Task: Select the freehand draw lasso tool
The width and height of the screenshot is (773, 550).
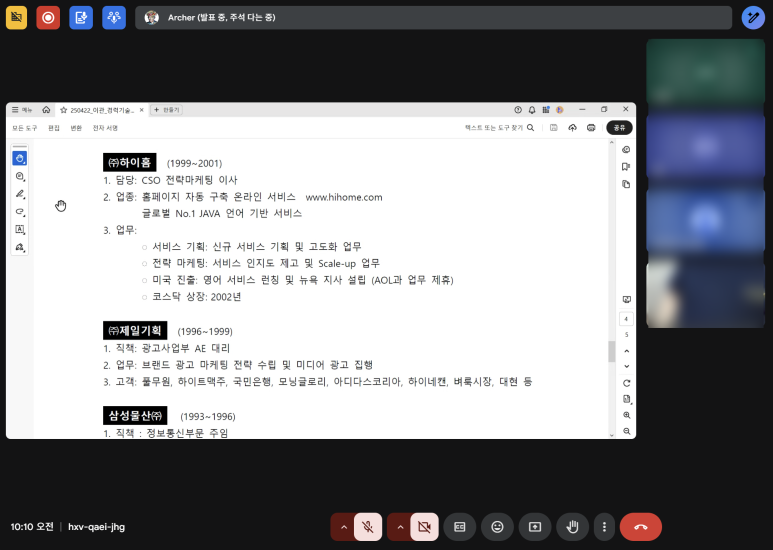Action: pos(20,212)
